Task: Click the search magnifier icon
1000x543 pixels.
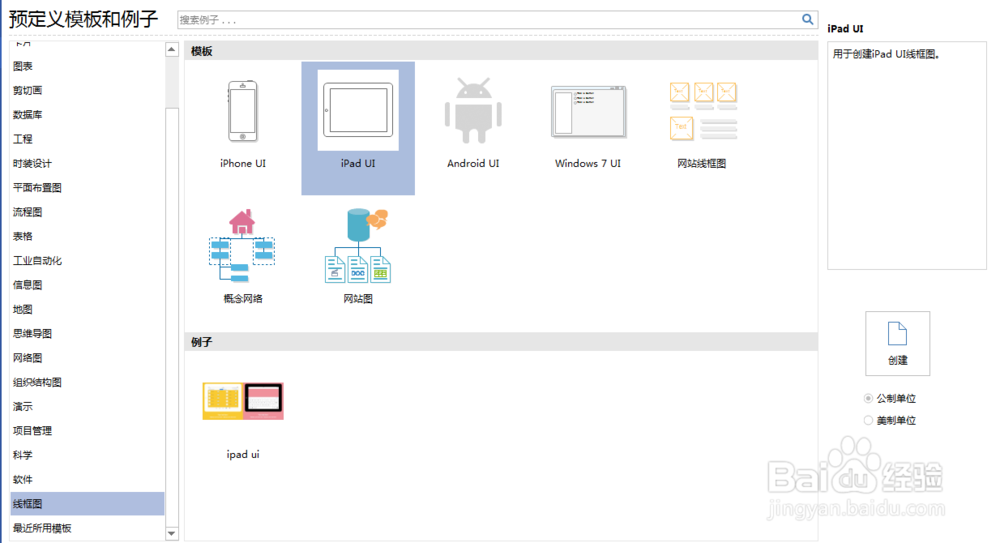Action: click(x=807, y=19)
